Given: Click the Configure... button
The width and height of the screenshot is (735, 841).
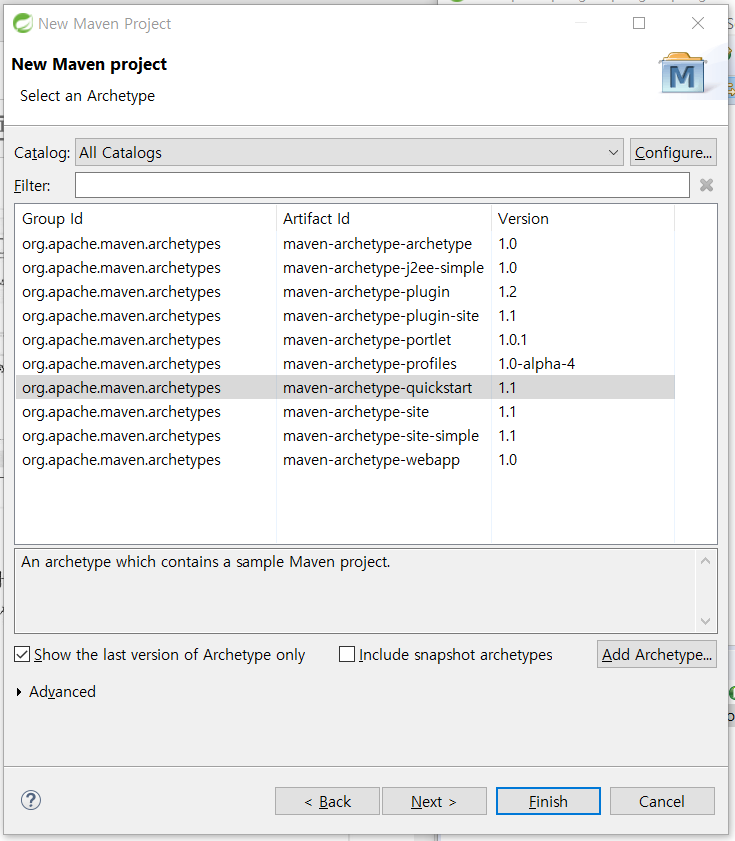Looking at the screenshot, I should (673, 152).
